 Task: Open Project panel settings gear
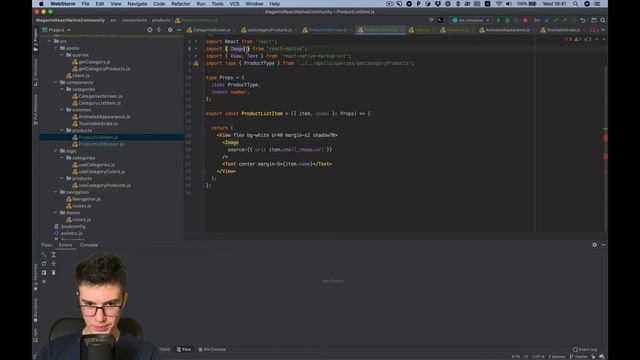tap(170, 30)
